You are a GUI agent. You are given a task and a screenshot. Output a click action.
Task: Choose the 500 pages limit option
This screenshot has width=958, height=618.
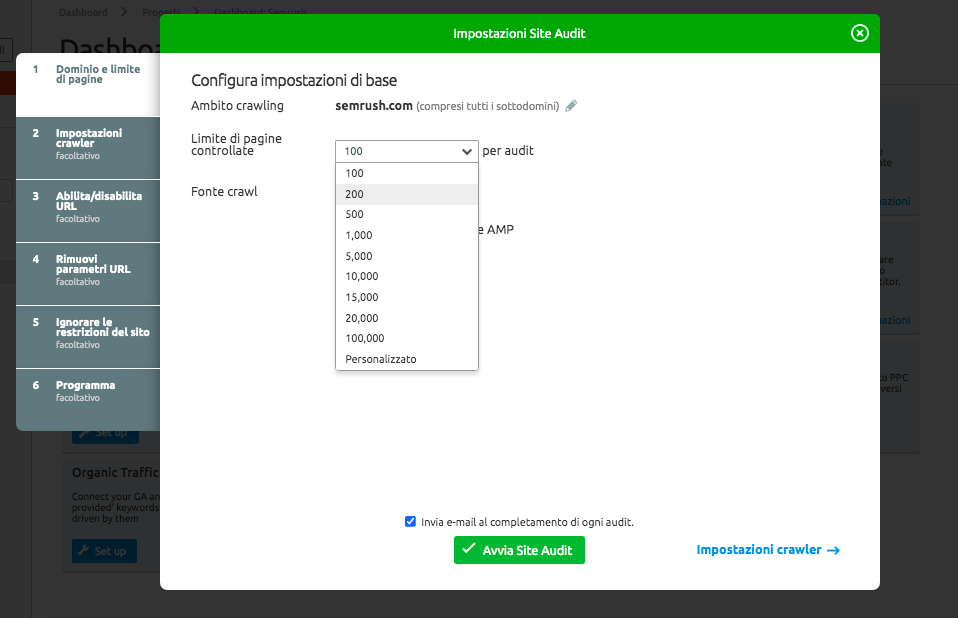[407, 214]
